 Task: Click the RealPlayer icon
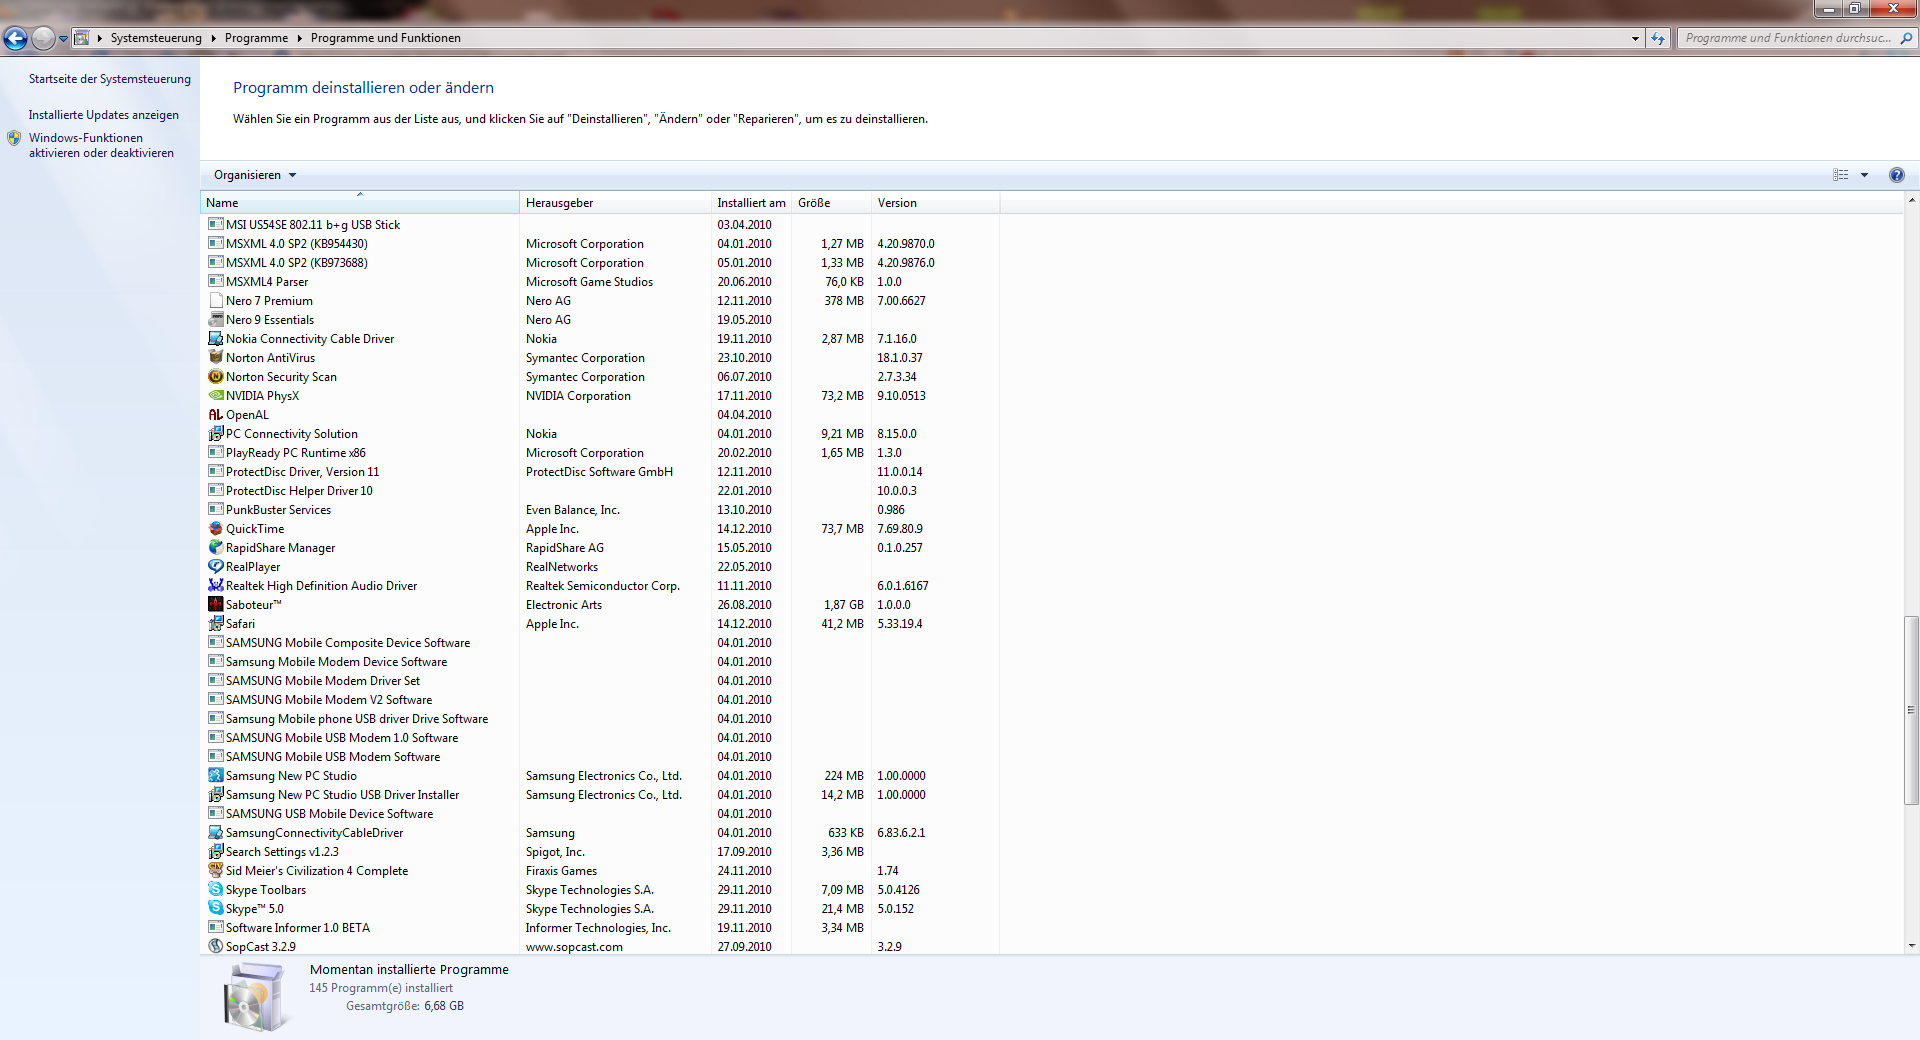pos(215,567)
